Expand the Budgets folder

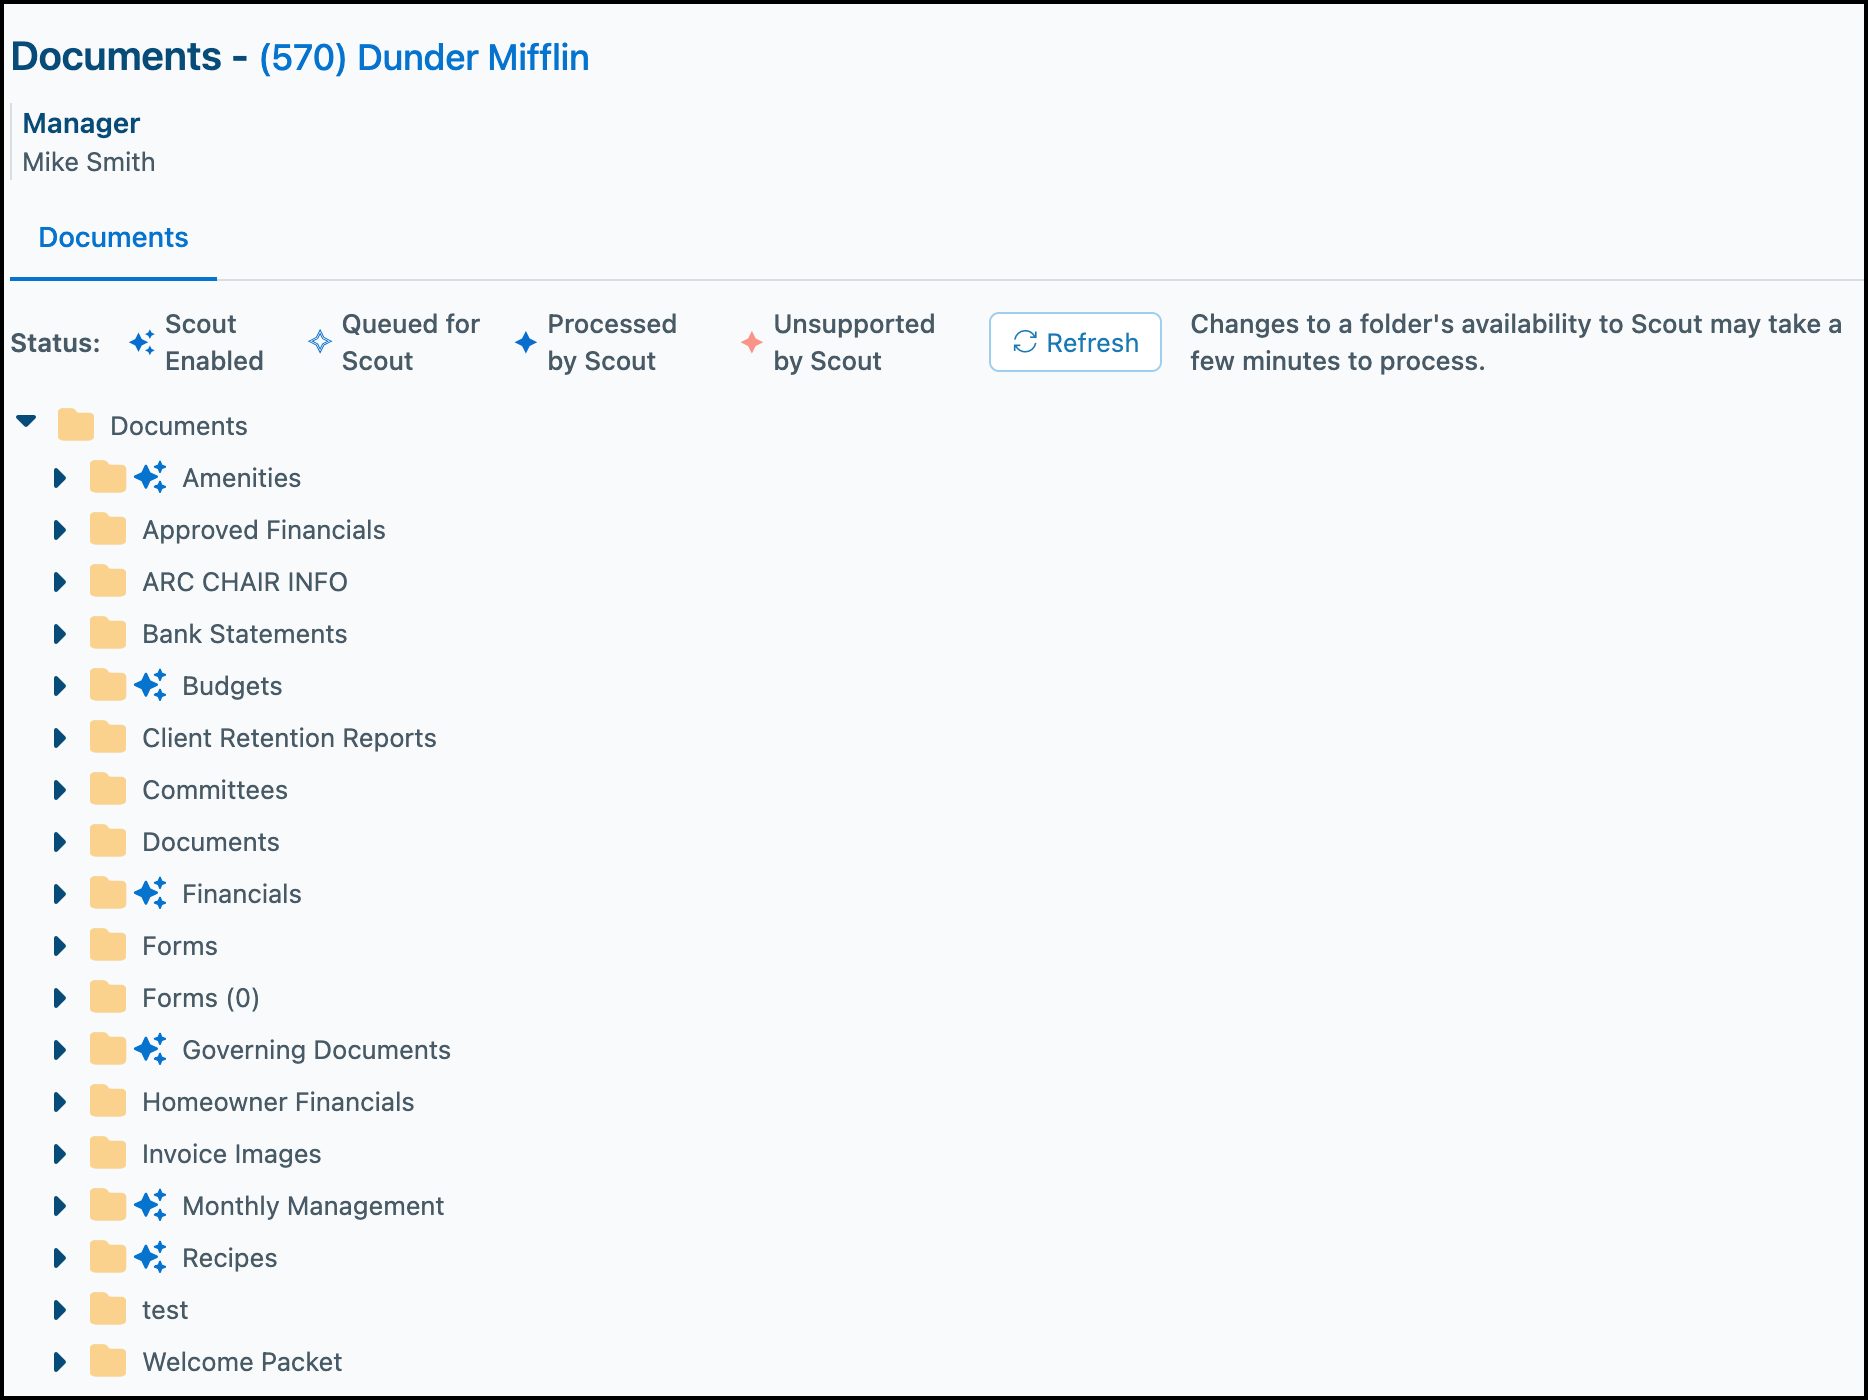pyautogui.click(x=60, y=686)
